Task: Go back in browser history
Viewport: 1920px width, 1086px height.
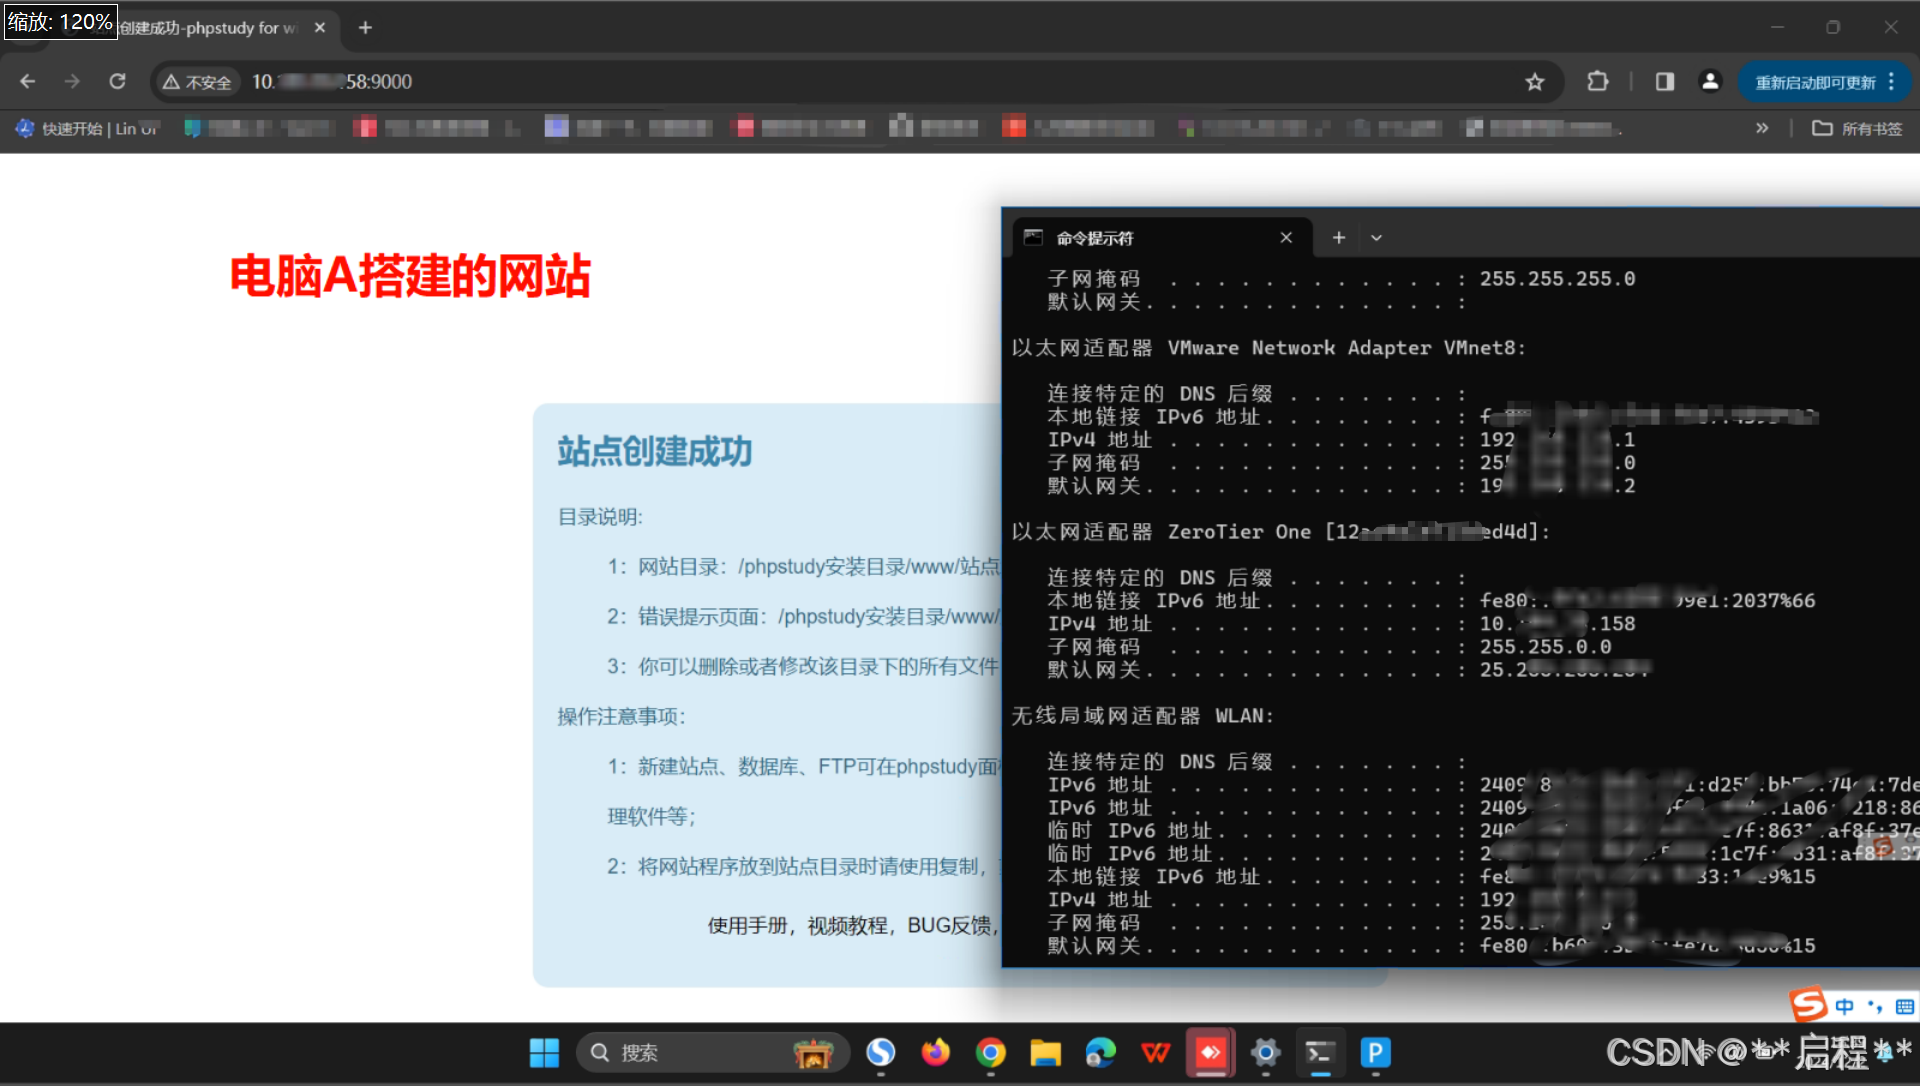Action: click(x=28, y=82)
